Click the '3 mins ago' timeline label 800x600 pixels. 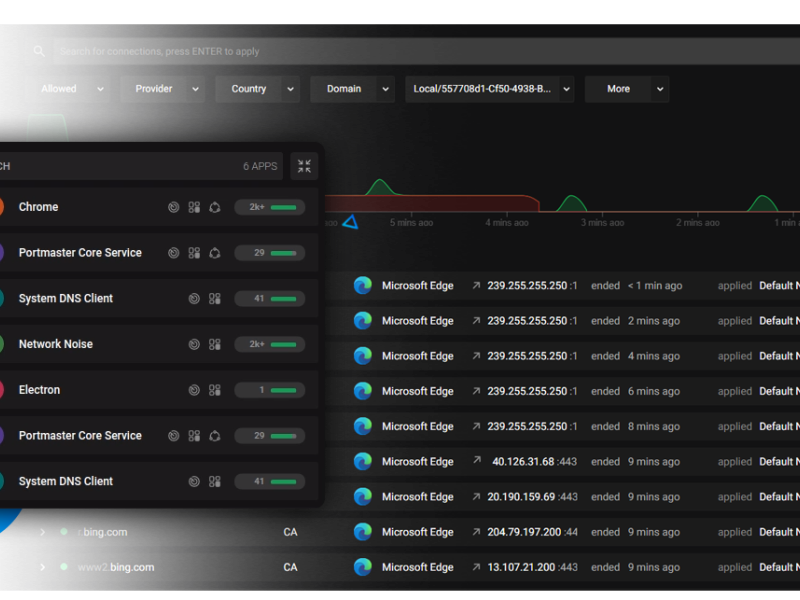coord(602,222)
